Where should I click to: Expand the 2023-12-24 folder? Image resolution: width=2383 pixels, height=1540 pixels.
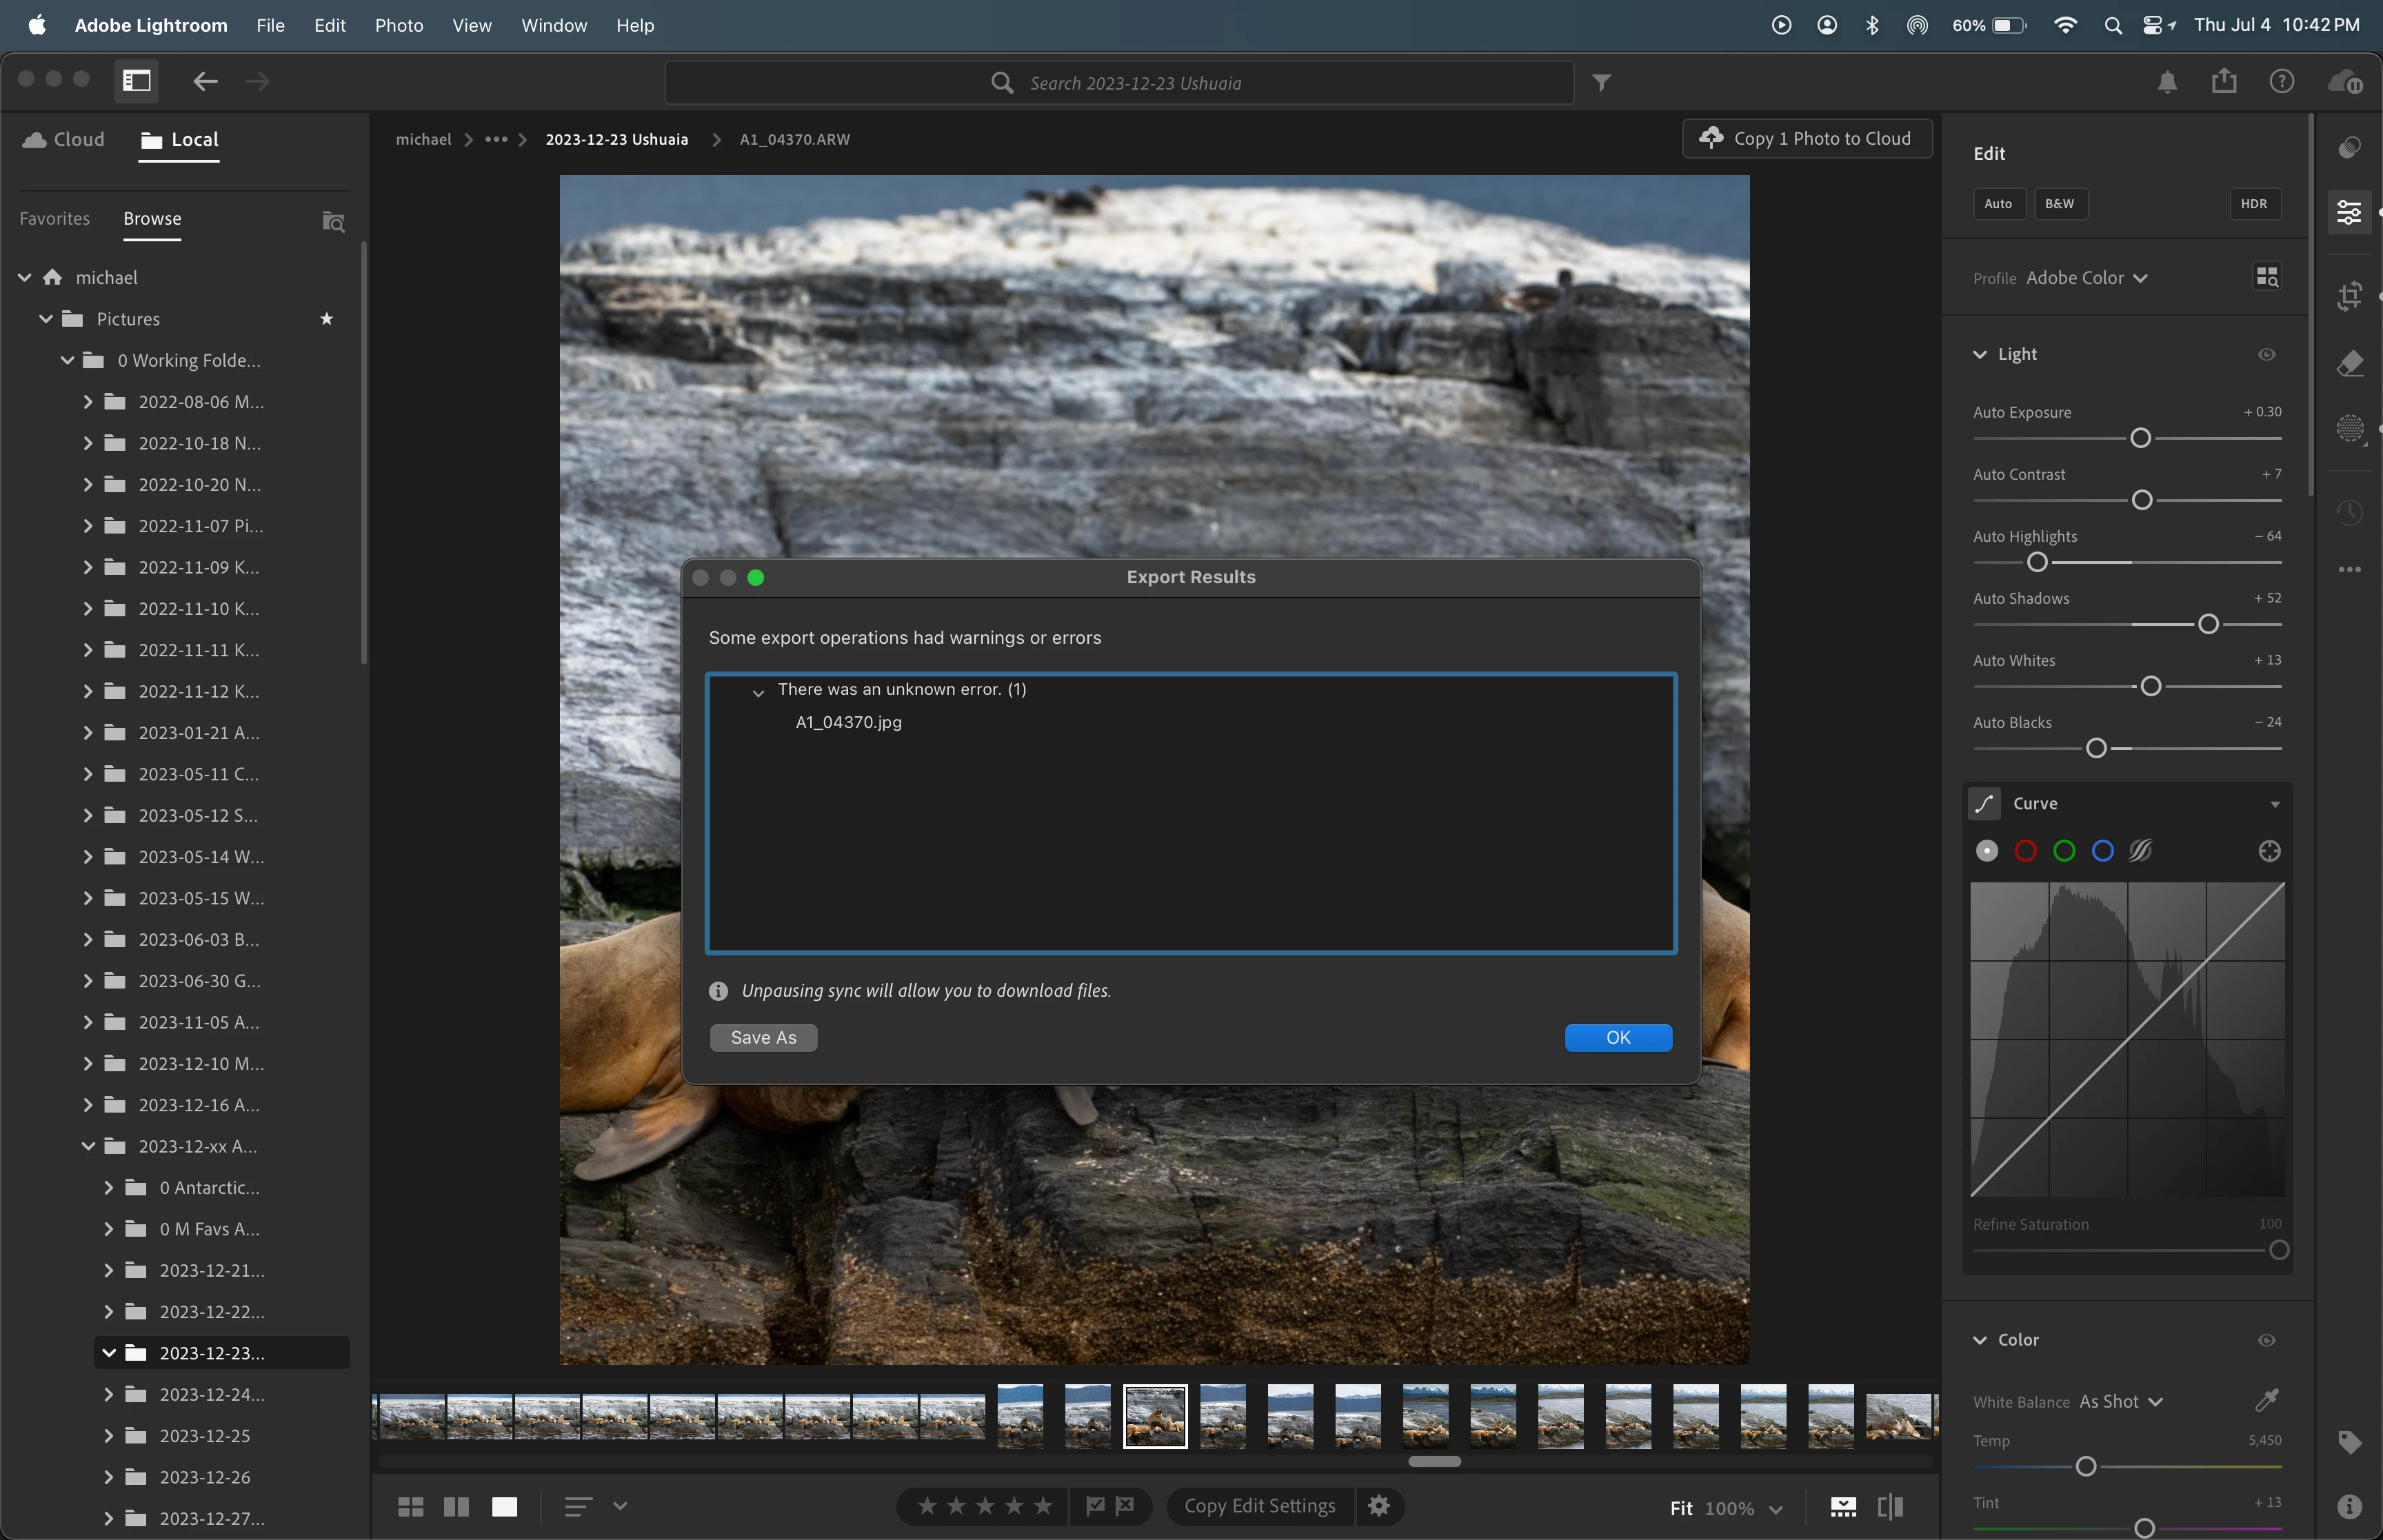click(x=109, y=1394)
